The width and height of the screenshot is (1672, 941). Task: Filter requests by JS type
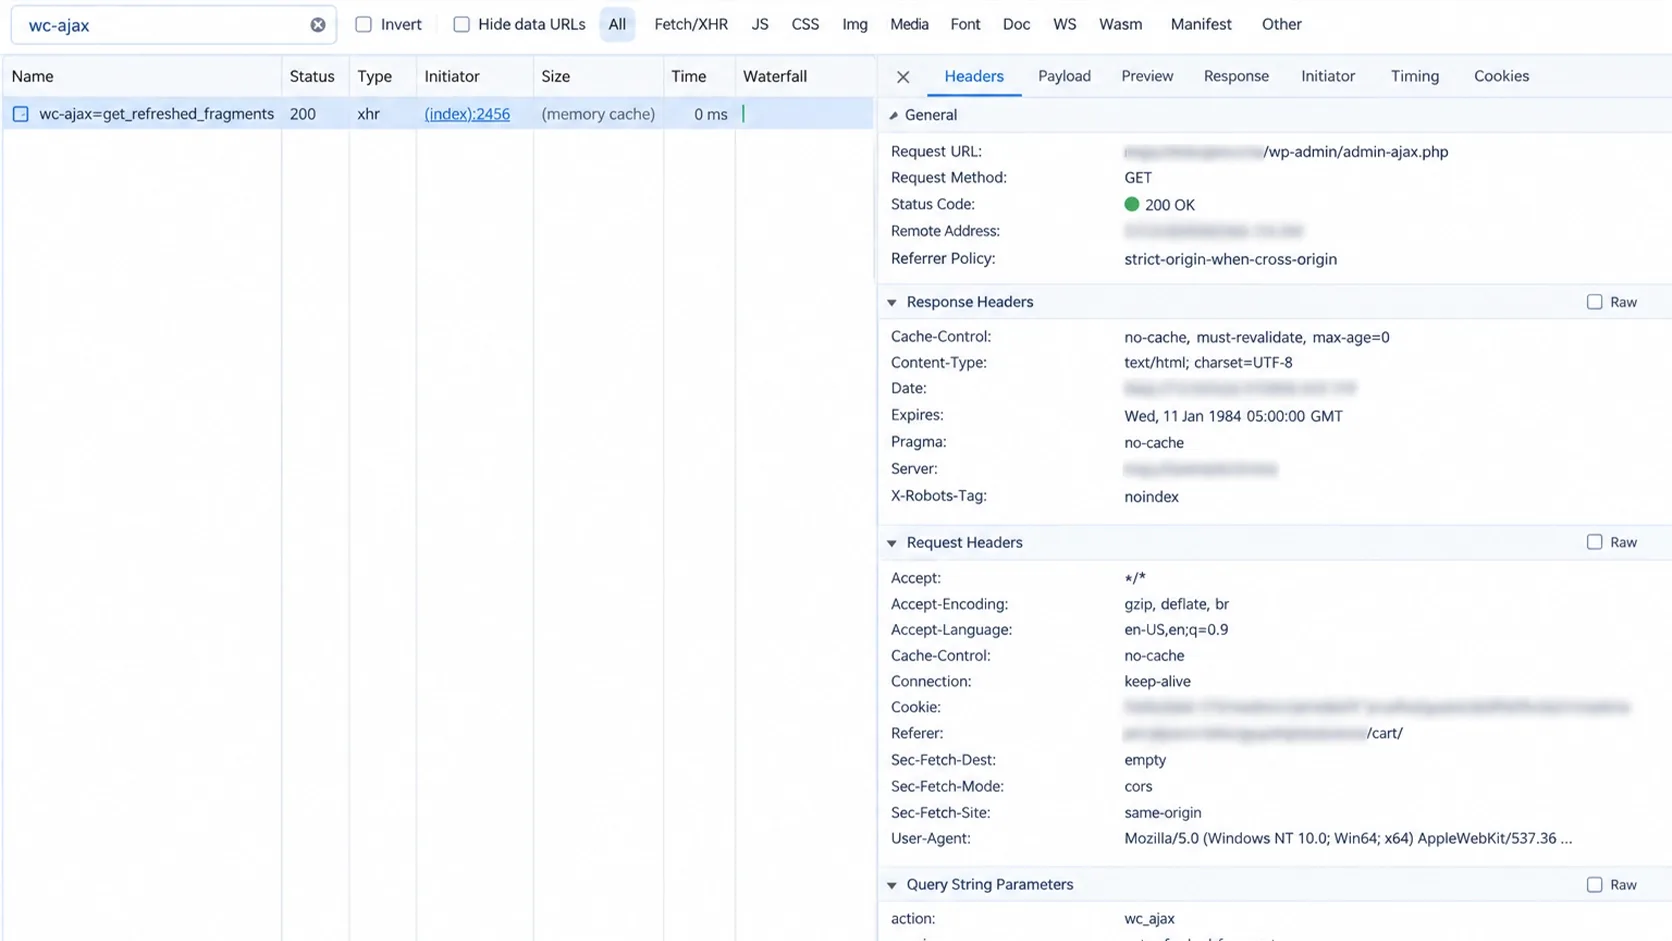tap(760, 24)
